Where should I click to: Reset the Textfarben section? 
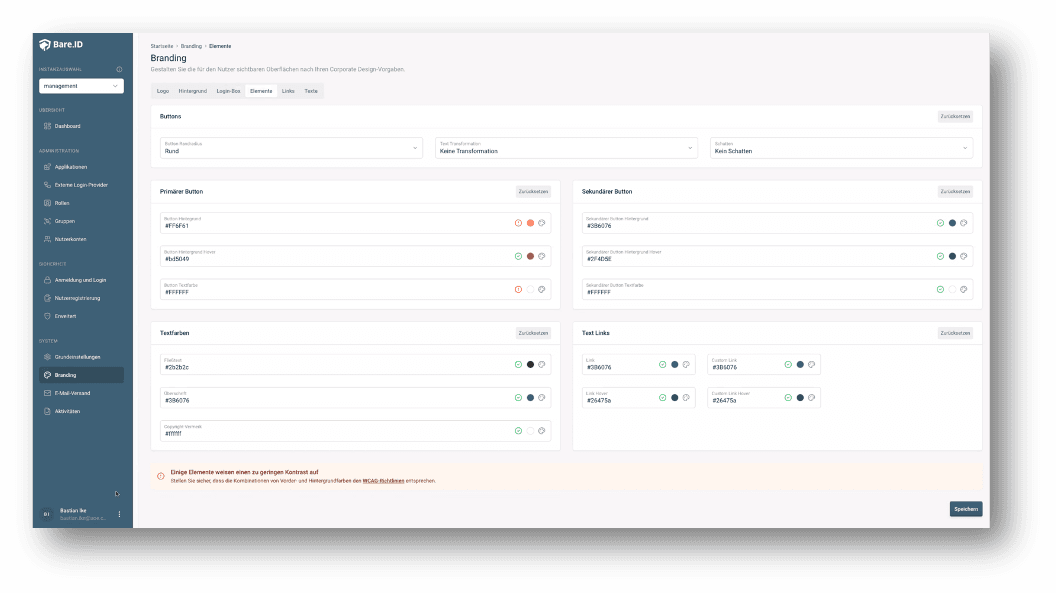[533, 333]
